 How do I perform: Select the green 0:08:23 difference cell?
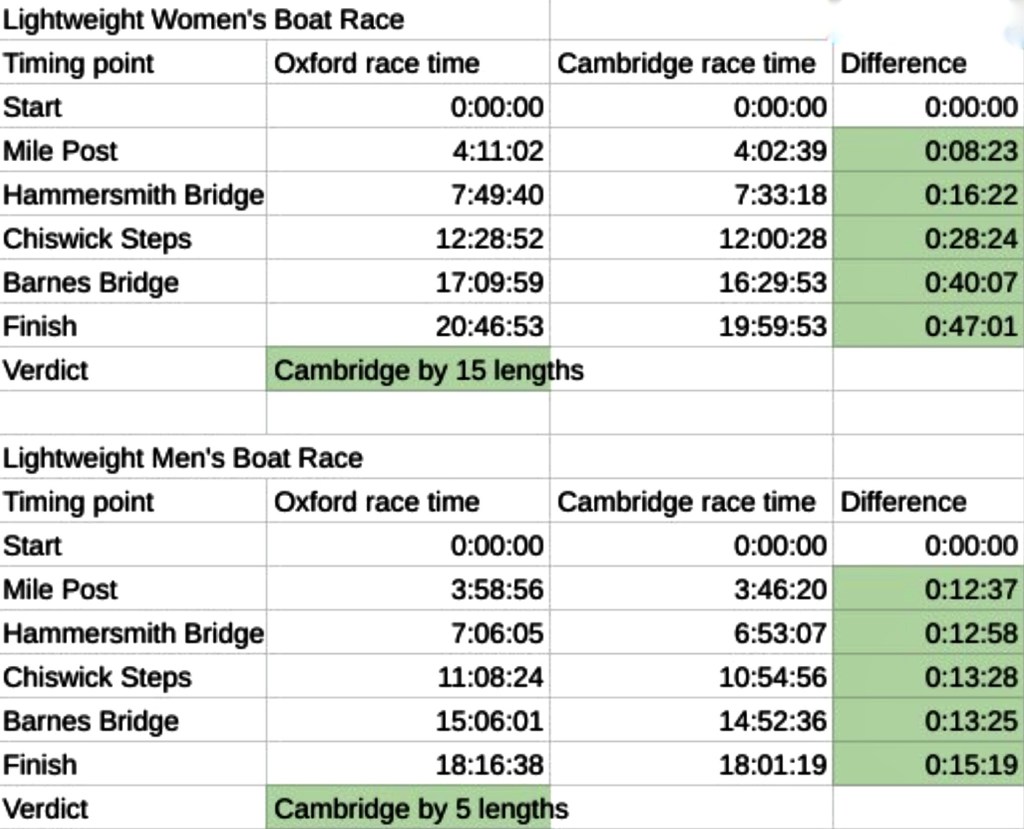pyautogui.click(x=928, y=151)
